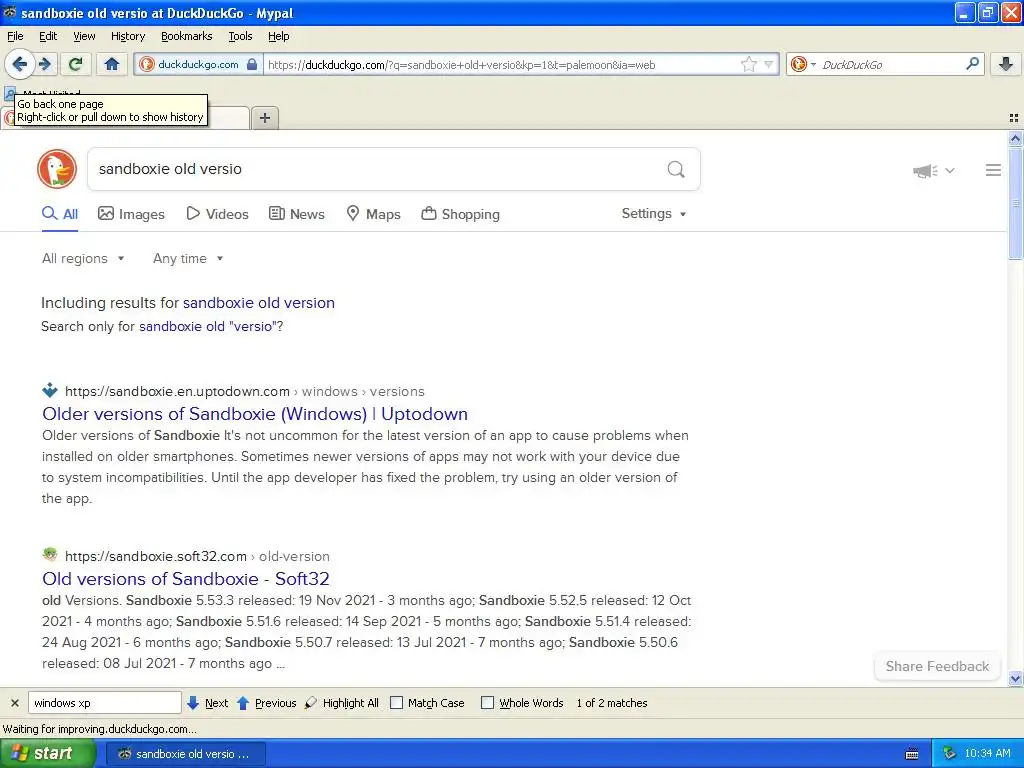The height and width of the screenshot is (768, 1024).
Task: Click the 'sandboxie old version' suggestion link
Action: pos(259,303)
